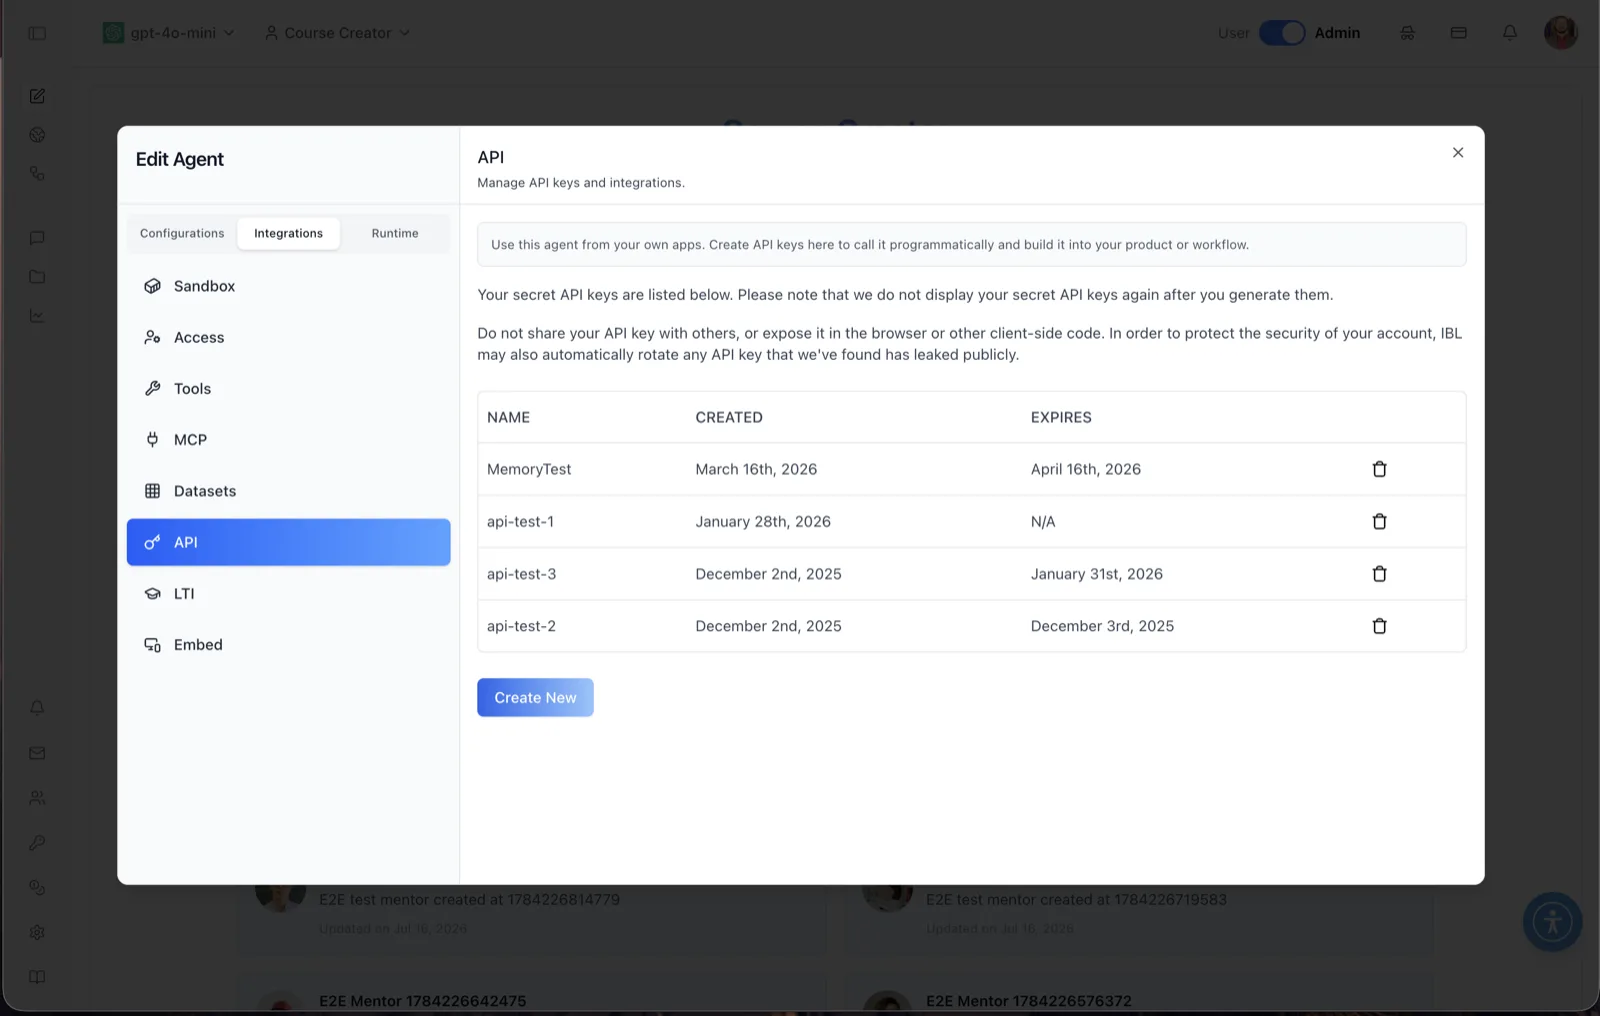
Task: Switch to the Configurations tab
Action: pyautogui.click(x=182, y=233)
